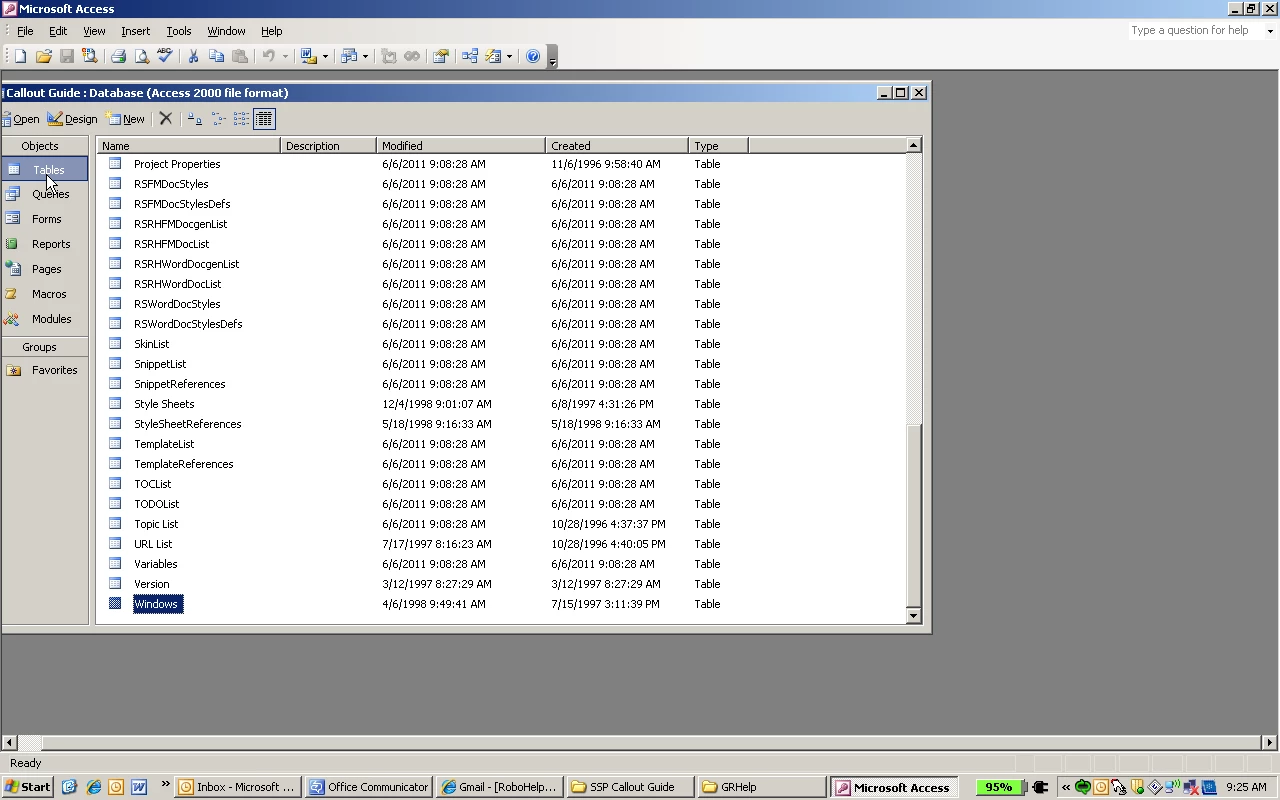
Task: Click the table list scroll down arrow
Action: (x=913, y=616)
